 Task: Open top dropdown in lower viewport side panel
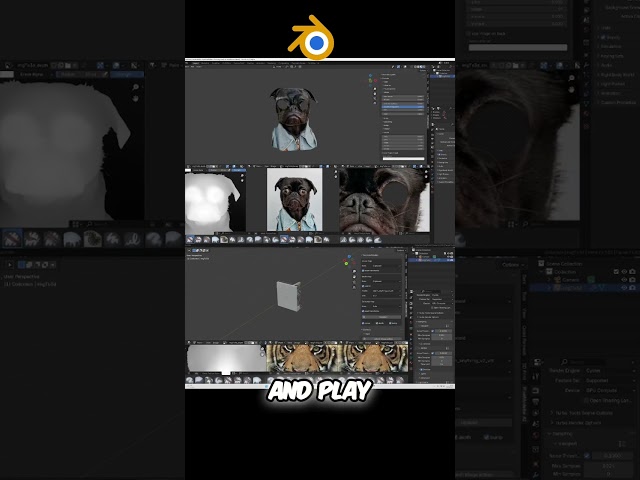click(386, 266)
